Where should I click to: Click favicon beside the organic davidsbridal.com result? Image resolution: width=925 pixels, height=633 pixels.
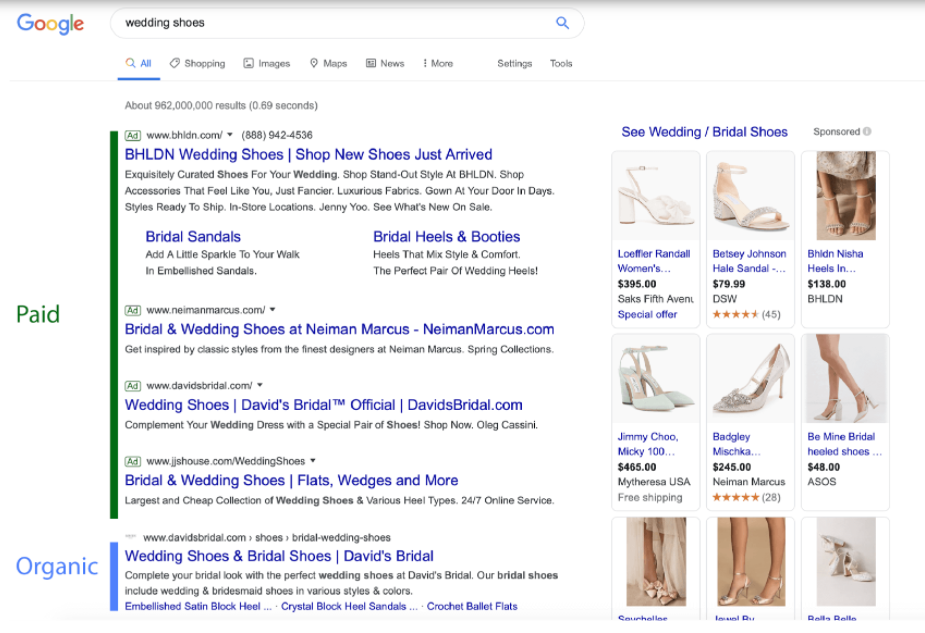point(130,537)
